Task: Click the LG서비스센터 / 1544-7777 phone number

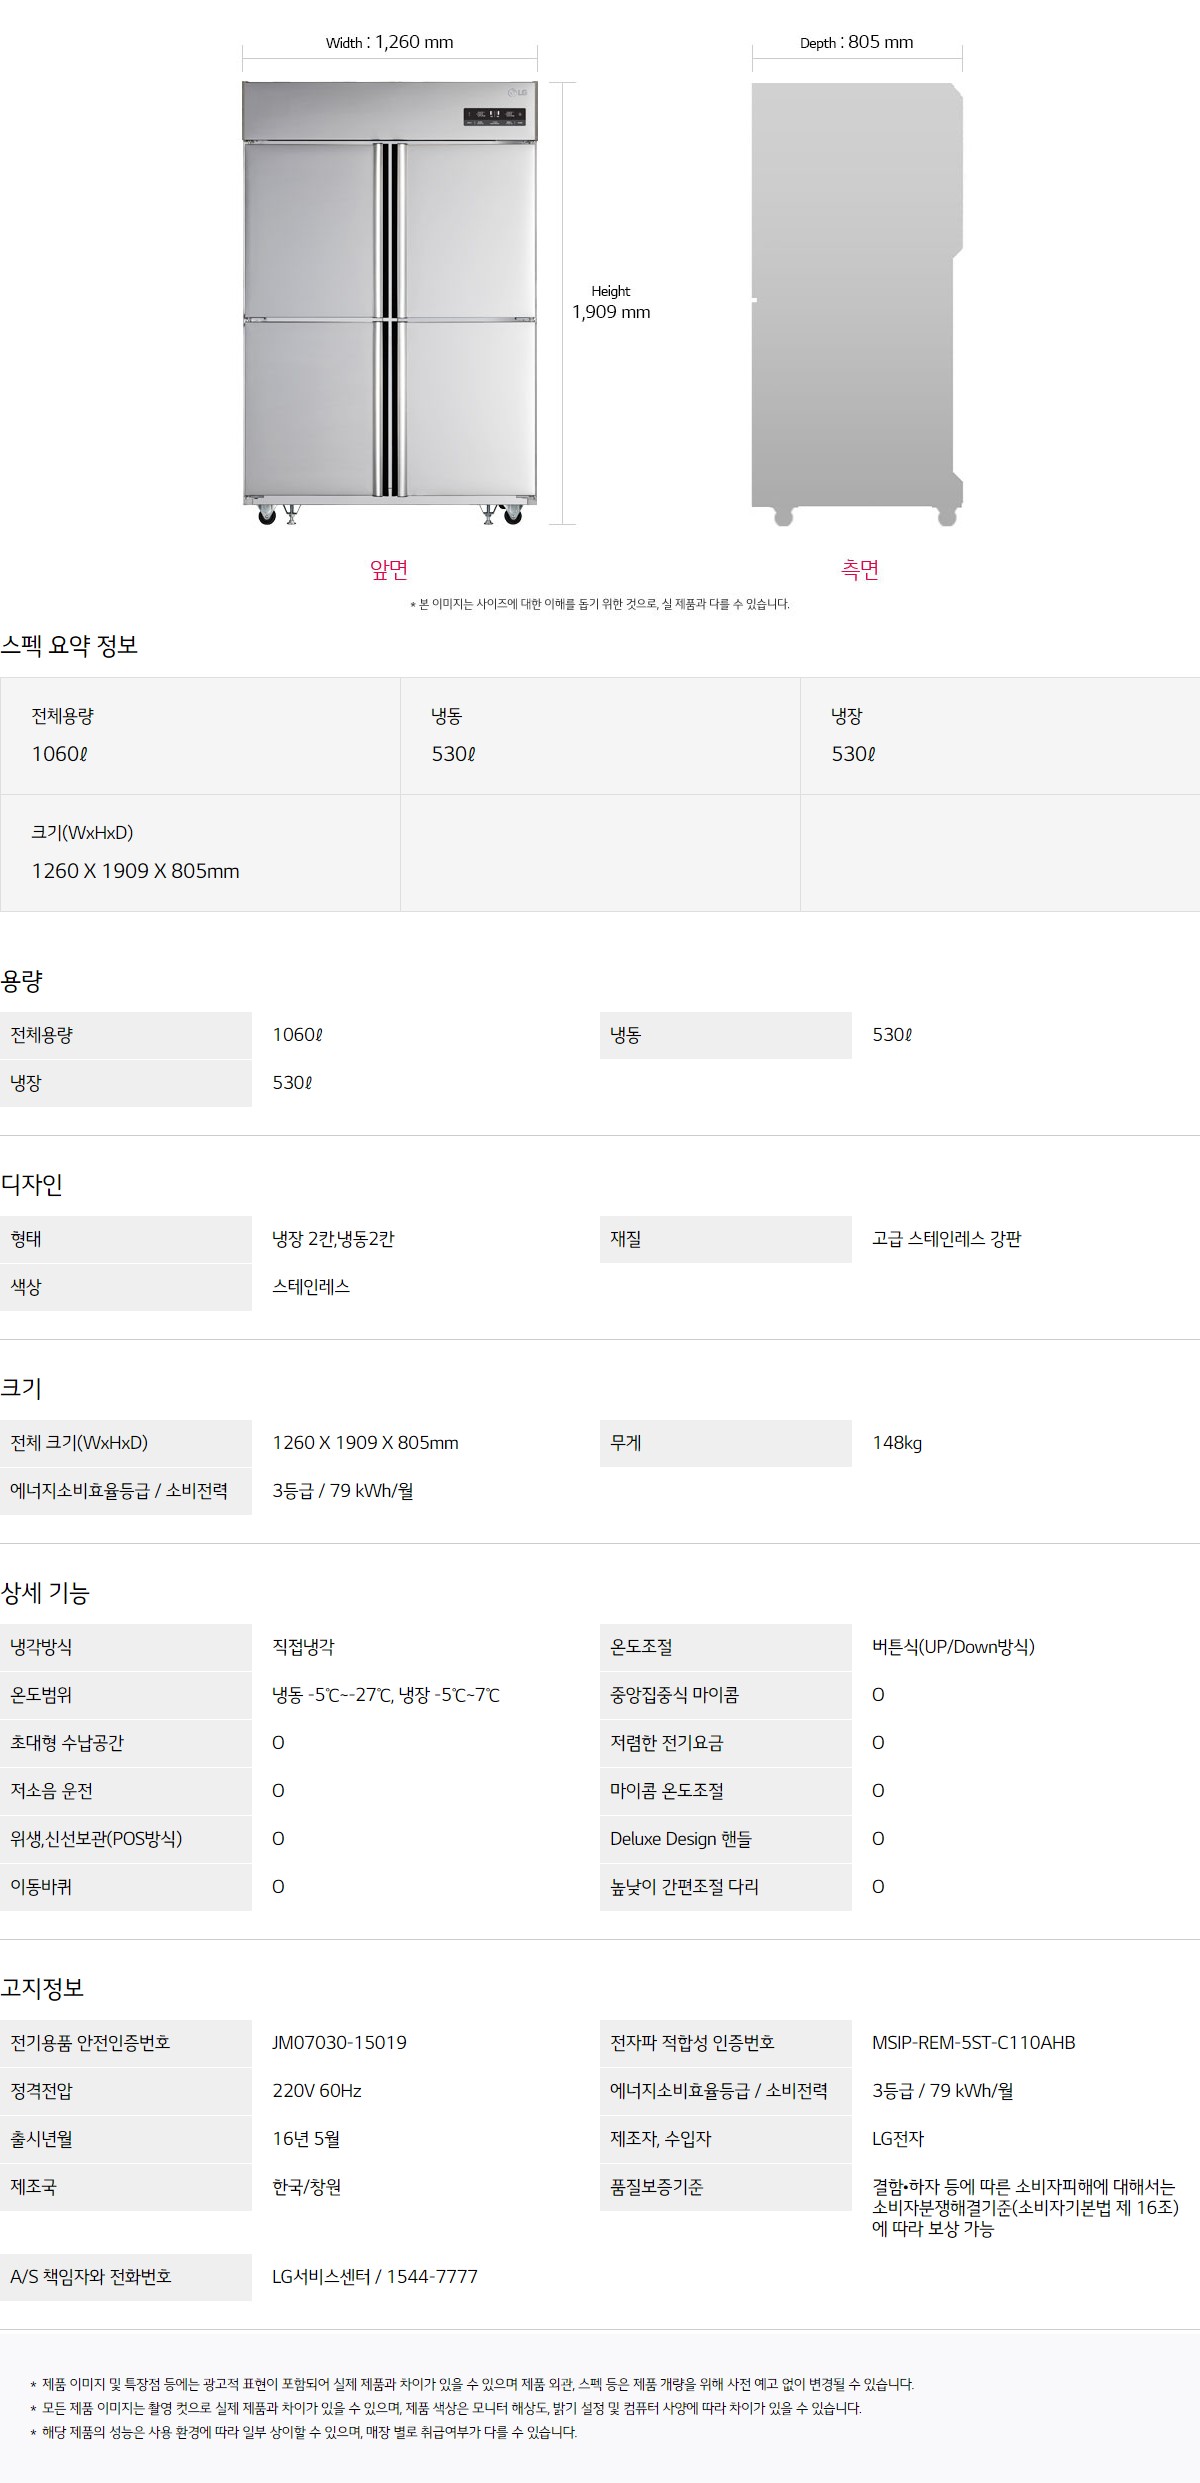Action: (375, 2277)
